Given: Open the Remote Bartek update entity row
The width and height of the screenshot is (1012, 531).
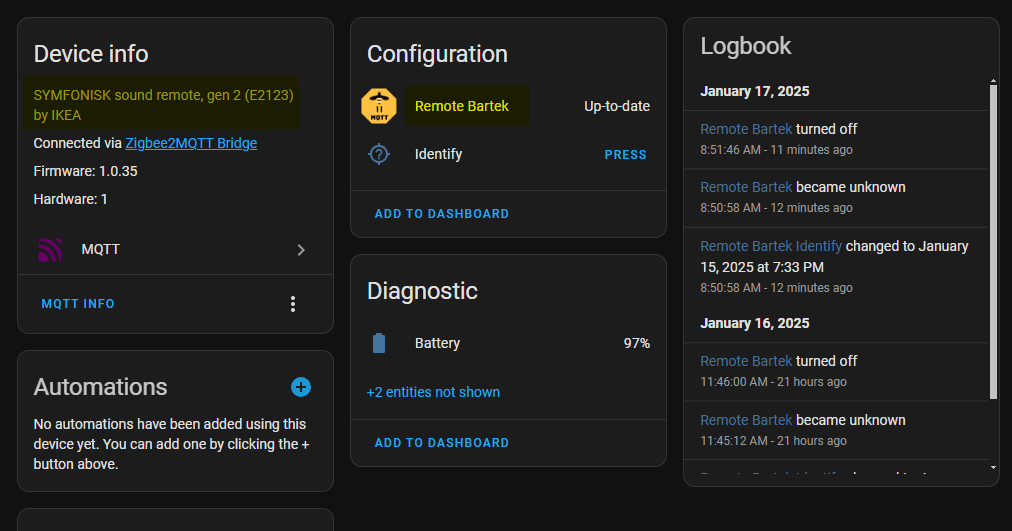Looking at the screenshot, I should pyautogui.click(x=508, y=106).
